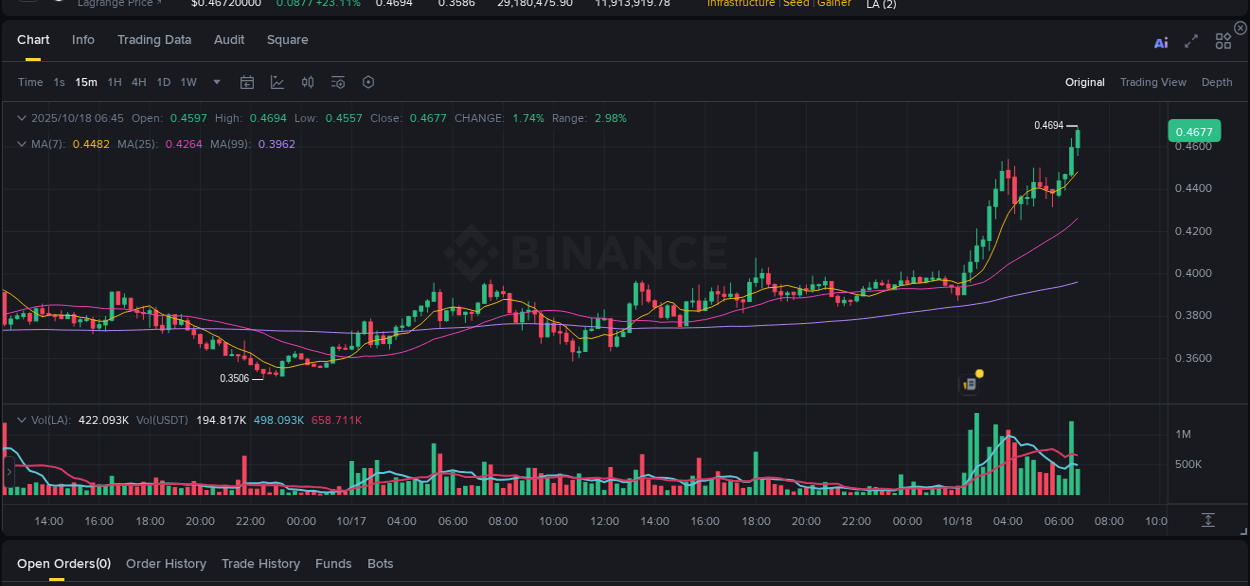Open the date range calendar icon

[x=247, y=82]
